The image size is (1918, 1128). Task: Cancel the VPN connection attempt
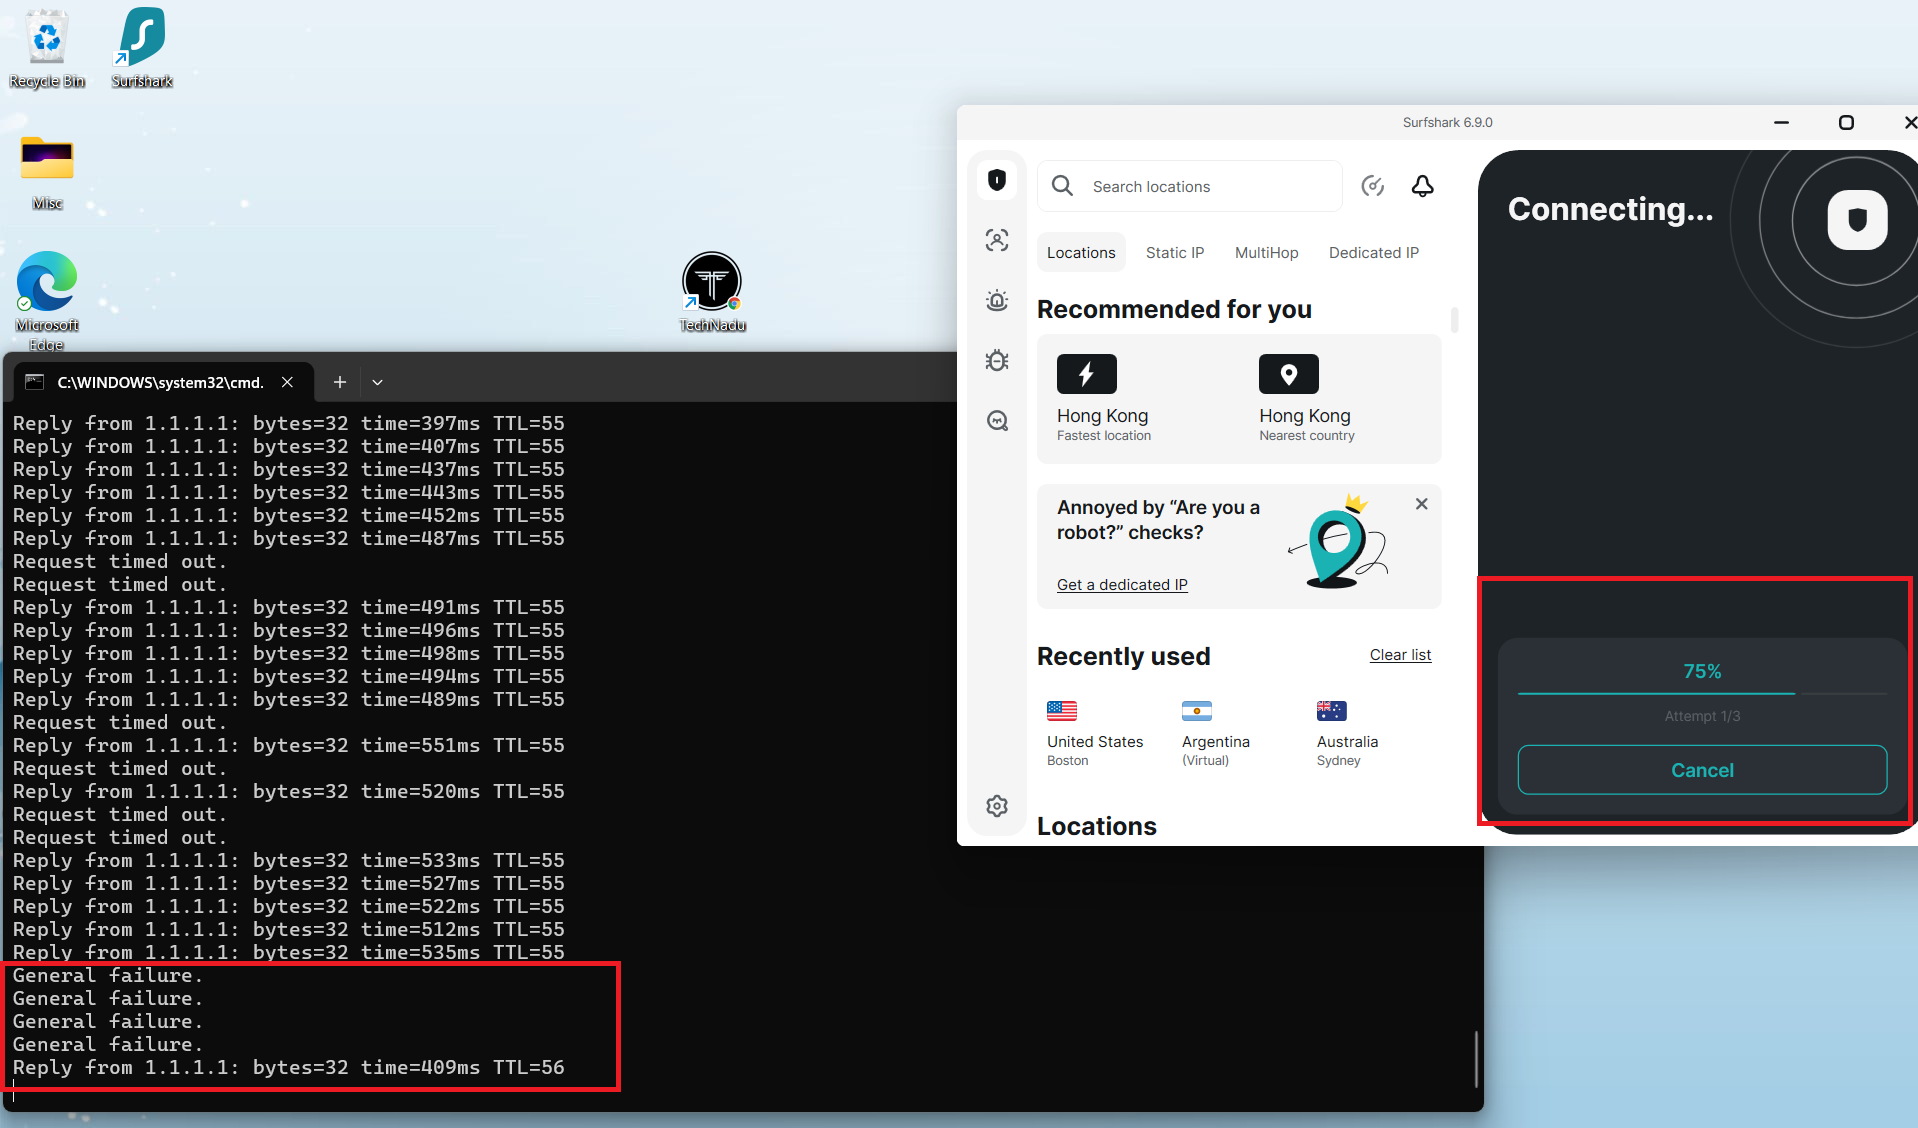[x=1702, y=770]
